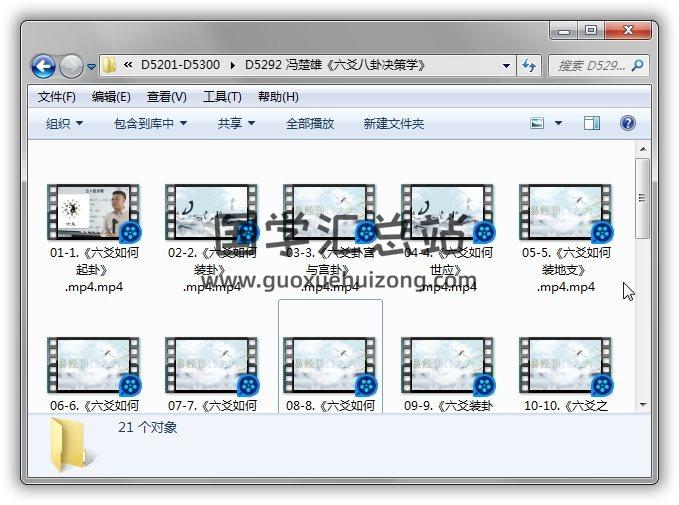This screenshot has width=679, height=505.
Task: Toggle the preview pane icon
Action: (x=592, y=124)
